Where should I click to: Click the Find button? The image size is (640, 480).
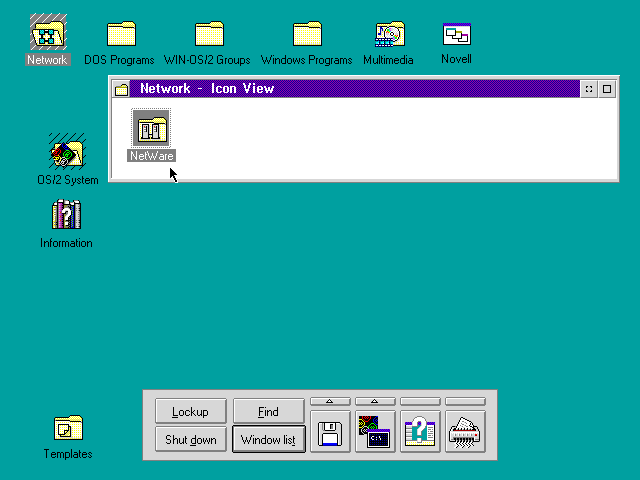[x=269, y=411]
